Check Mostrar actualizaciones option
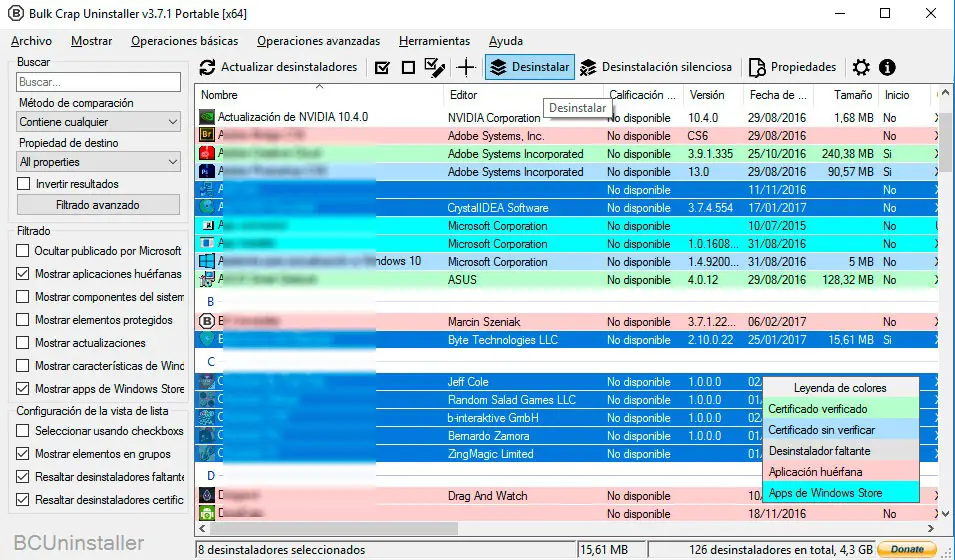 23,342
